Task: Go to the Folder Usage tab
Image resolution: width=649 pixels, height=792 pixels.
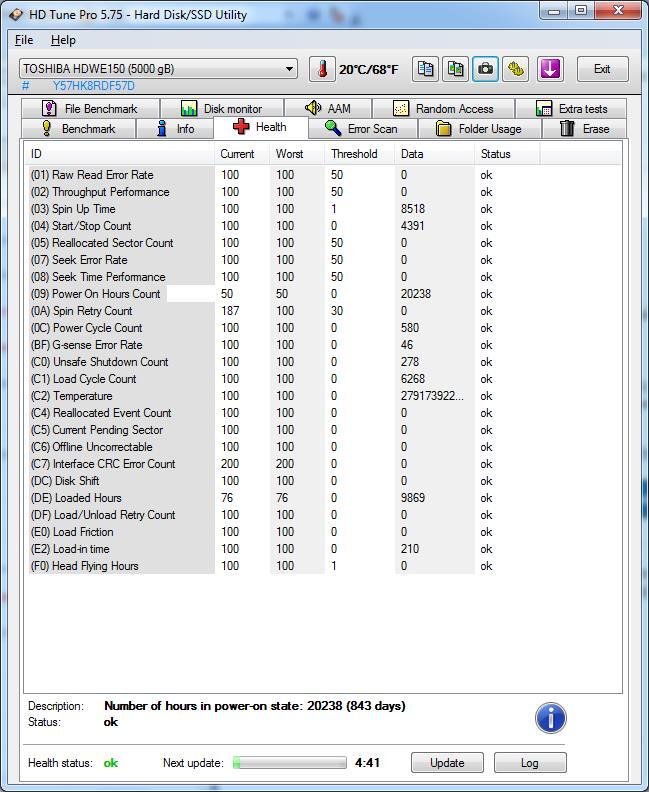Action: 479,129
